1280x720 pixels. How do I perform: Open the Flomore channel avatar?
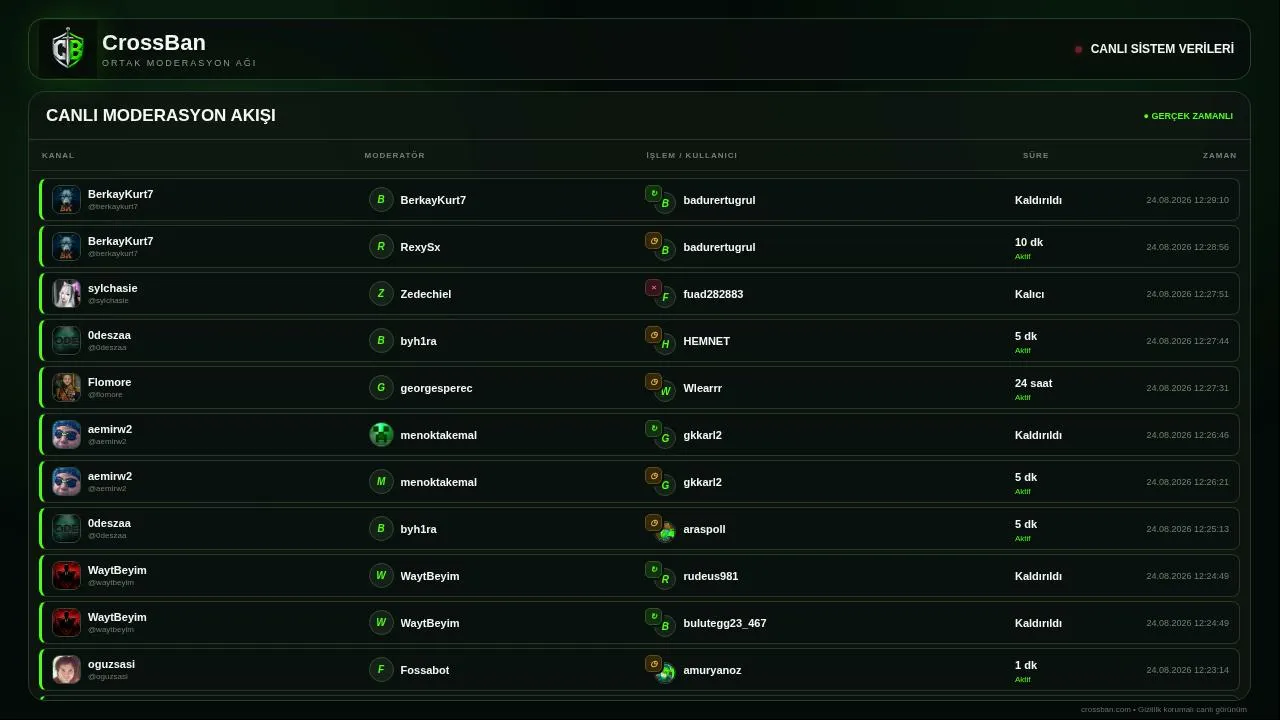pyautogui.click(x=66, y=387)
